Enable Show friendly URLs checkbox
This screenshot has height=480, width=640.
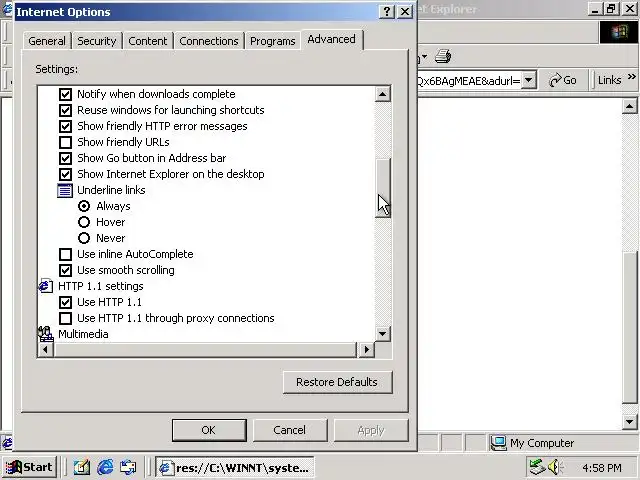(x=65, y=142)
